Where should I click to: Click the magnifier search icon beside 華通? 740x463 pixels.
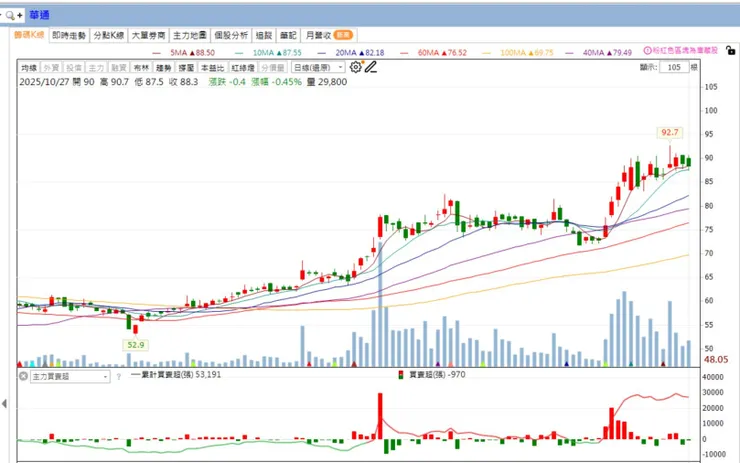click(10, 15)
